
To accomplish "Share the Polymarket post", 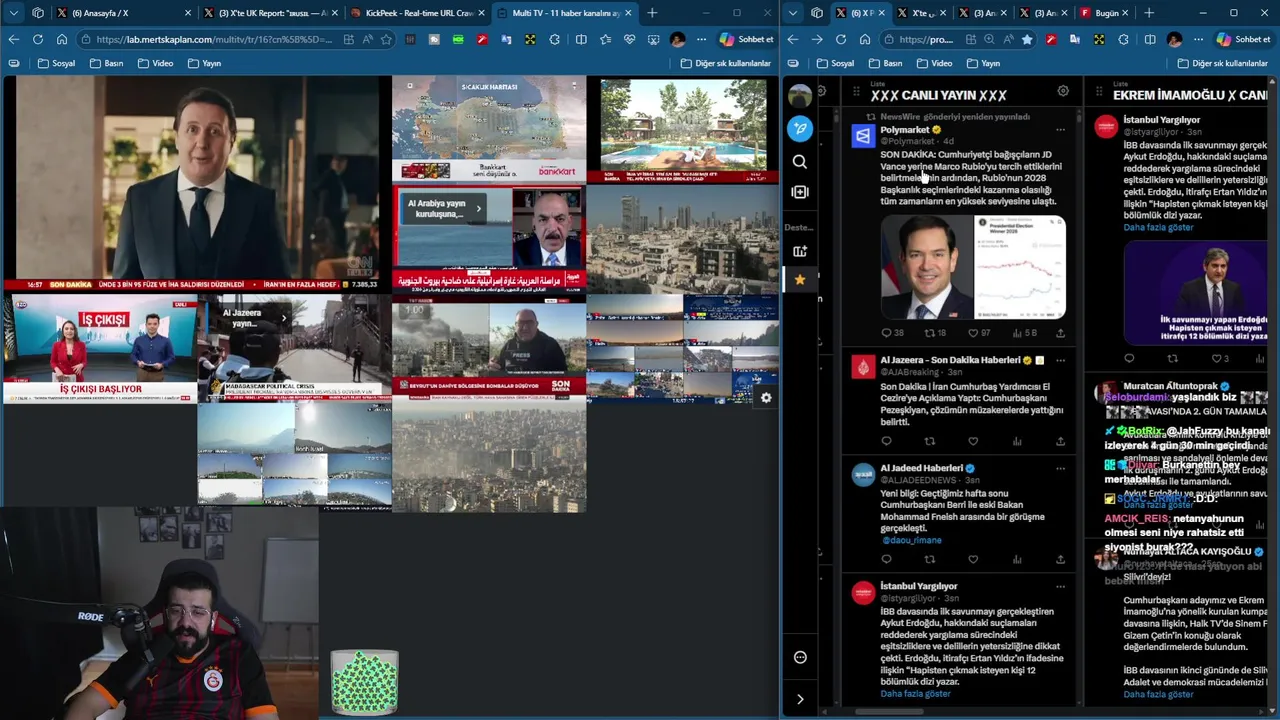I will (x=1060, y=333).
